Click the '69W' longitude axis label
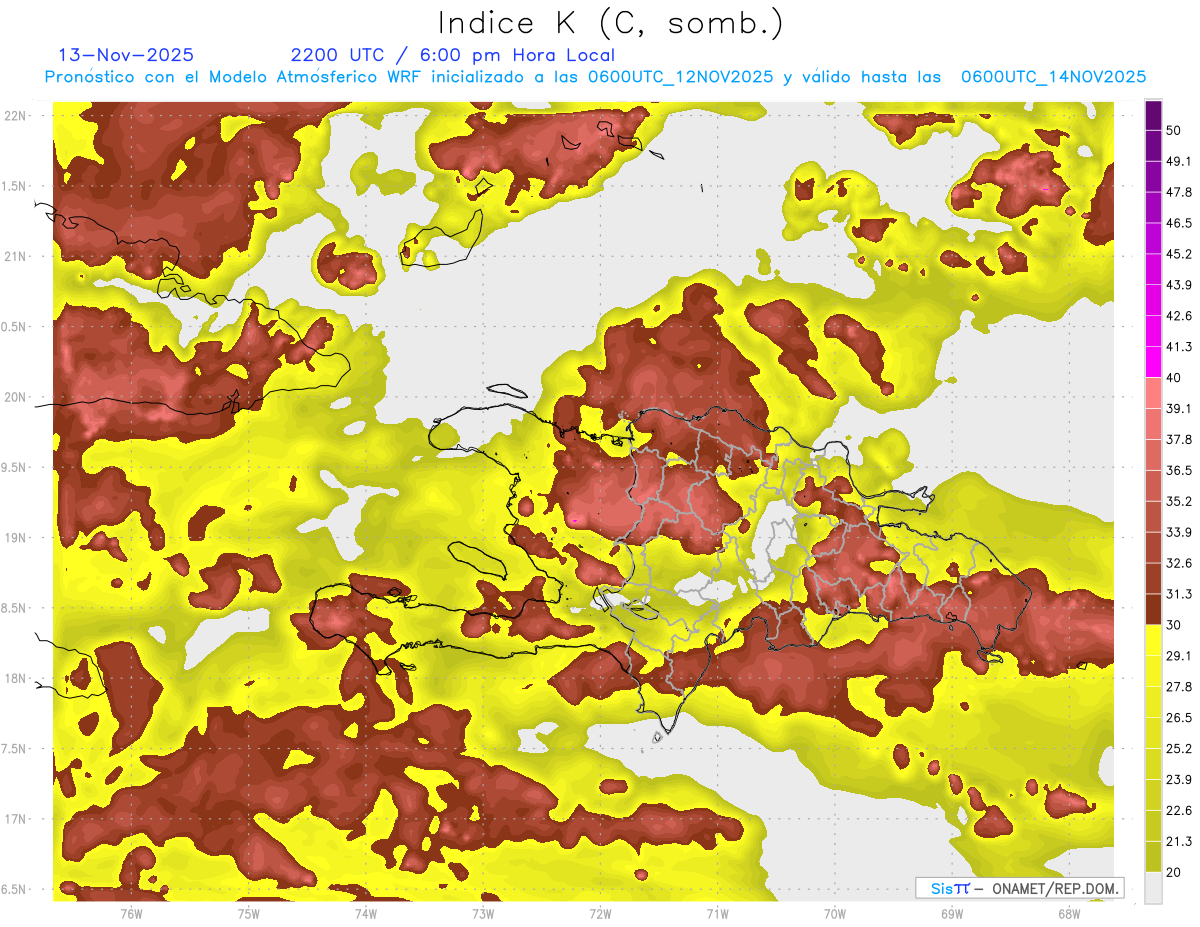Viewport: 1200px width, 927px height. tap(952, 913)
